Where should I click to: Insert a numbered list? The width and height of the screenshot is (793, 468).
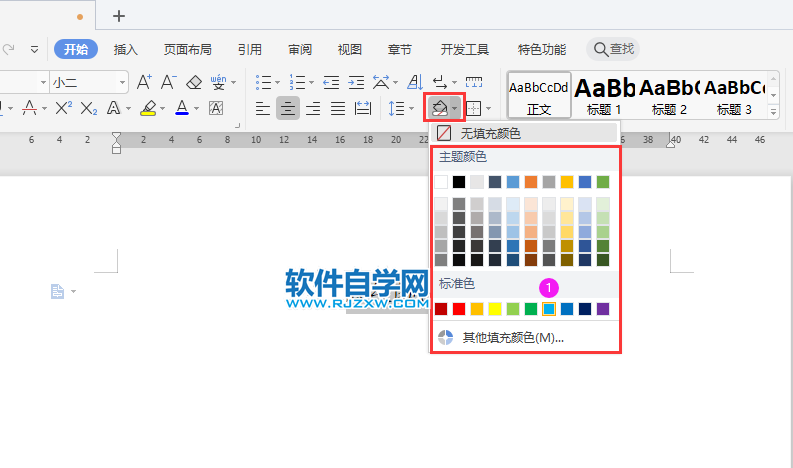coord(297,82)
